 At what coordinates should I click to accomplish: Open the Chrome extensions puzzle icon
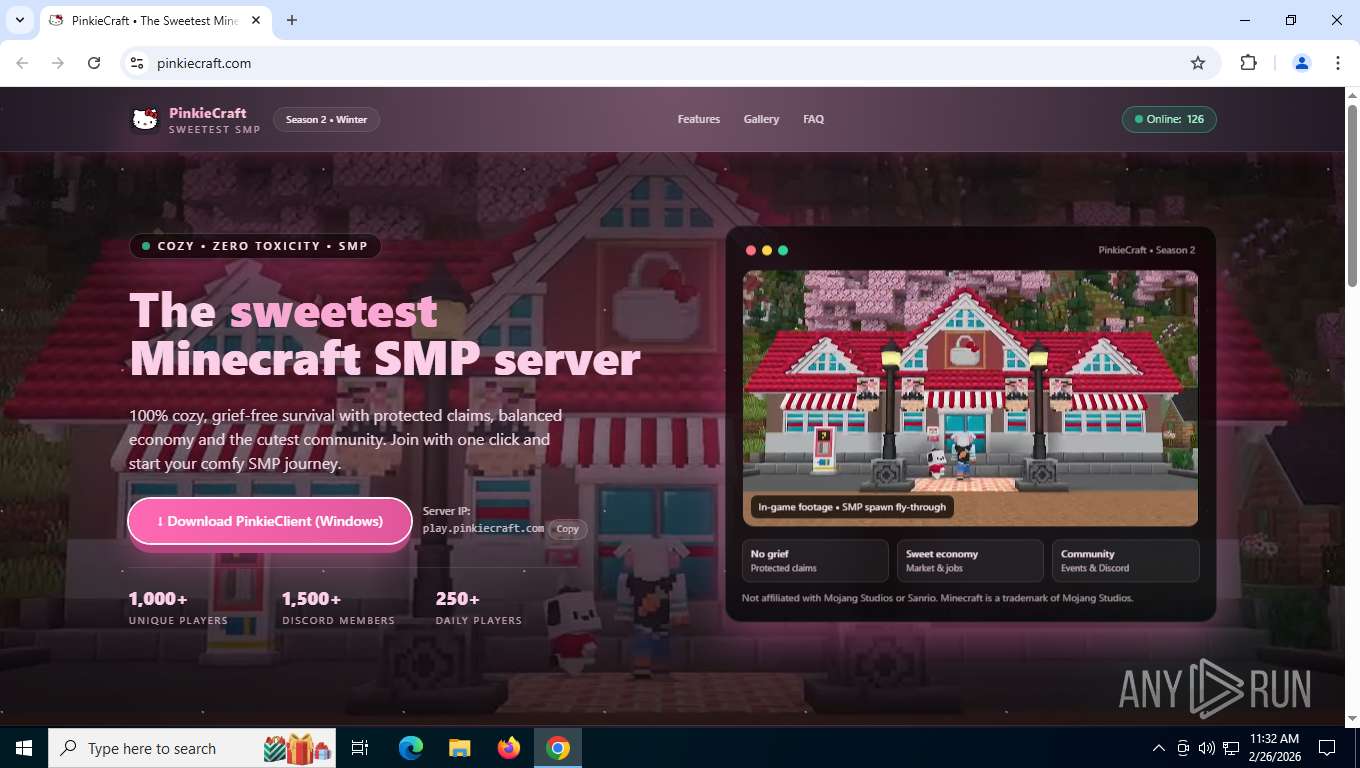[x=1248, y=63]
